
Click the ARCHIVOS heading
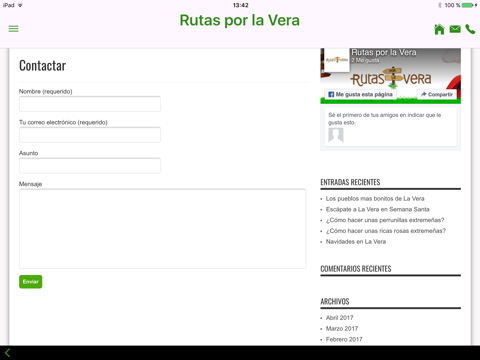(x=335, y=301)
